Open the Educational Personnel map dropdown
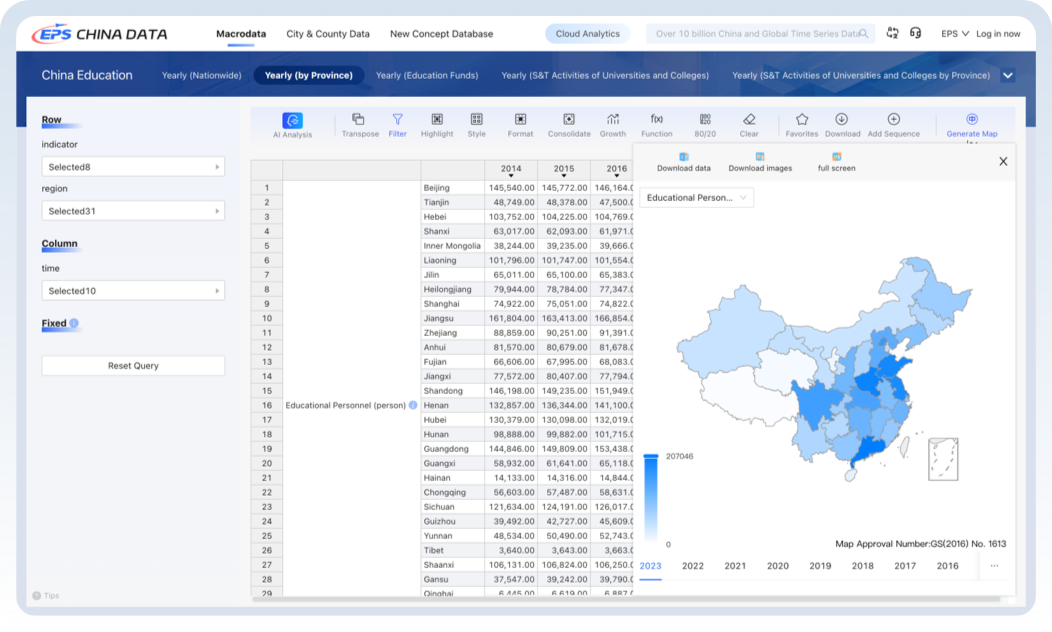The height and width of the screenshot is (632, 1052). point(697,198)
